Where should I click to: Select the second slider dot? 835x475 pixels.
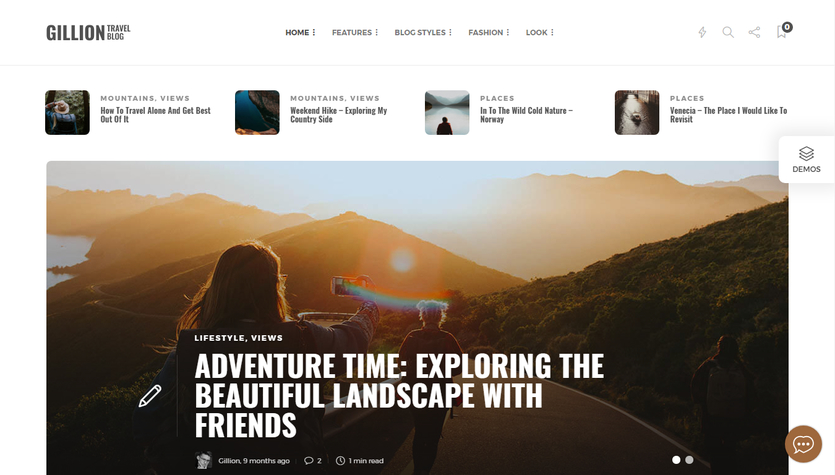point(689,460)
